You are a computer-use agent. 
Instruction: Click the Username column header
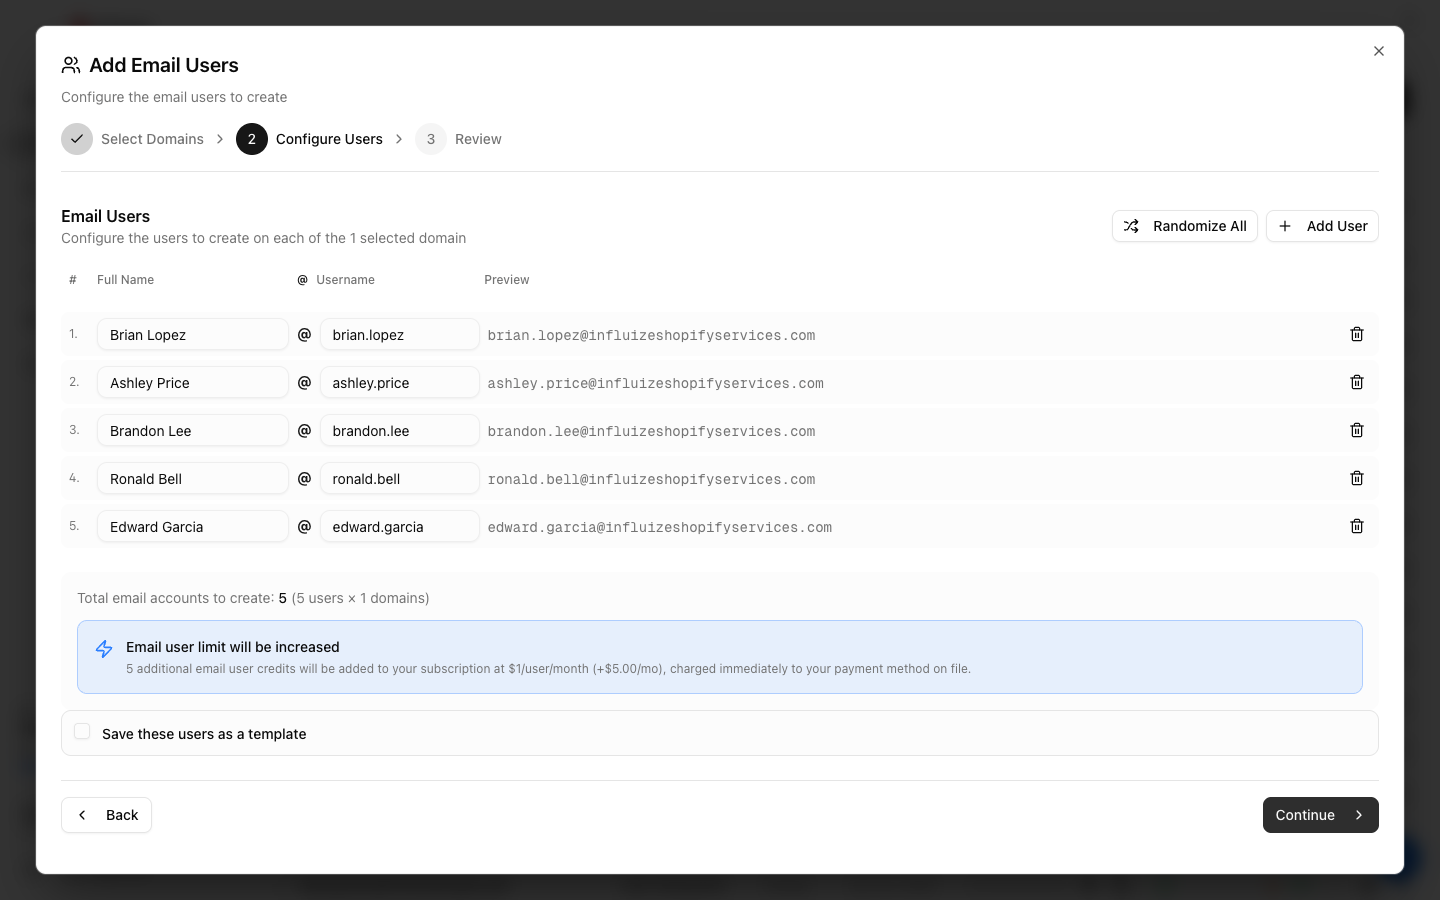(x=345, y=280)
